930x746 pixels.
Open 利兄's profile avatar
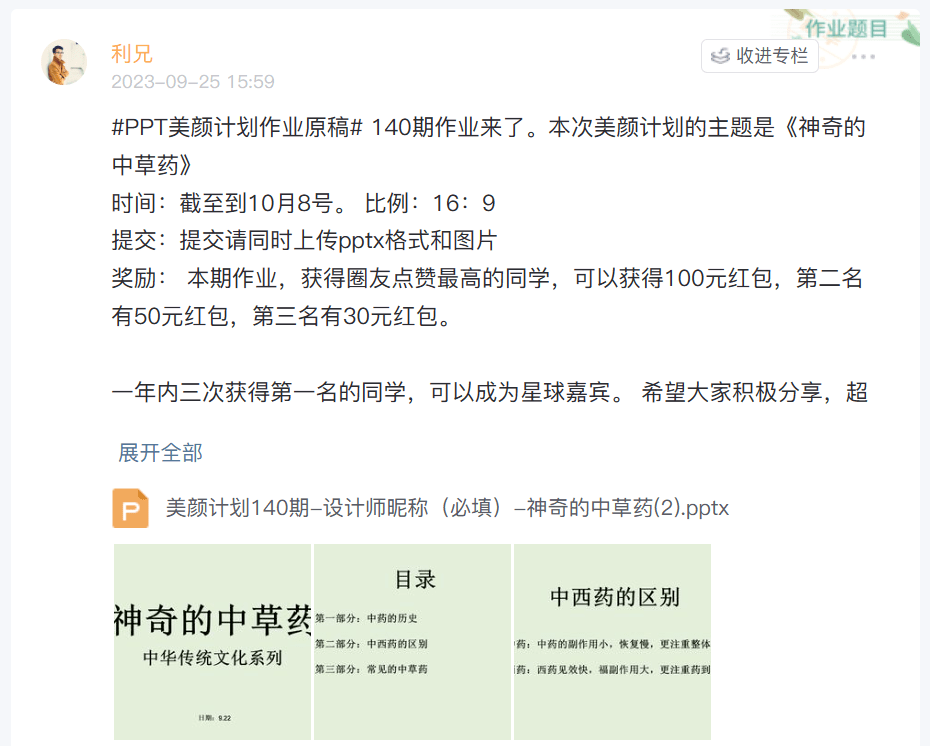(x=63, y=62)
